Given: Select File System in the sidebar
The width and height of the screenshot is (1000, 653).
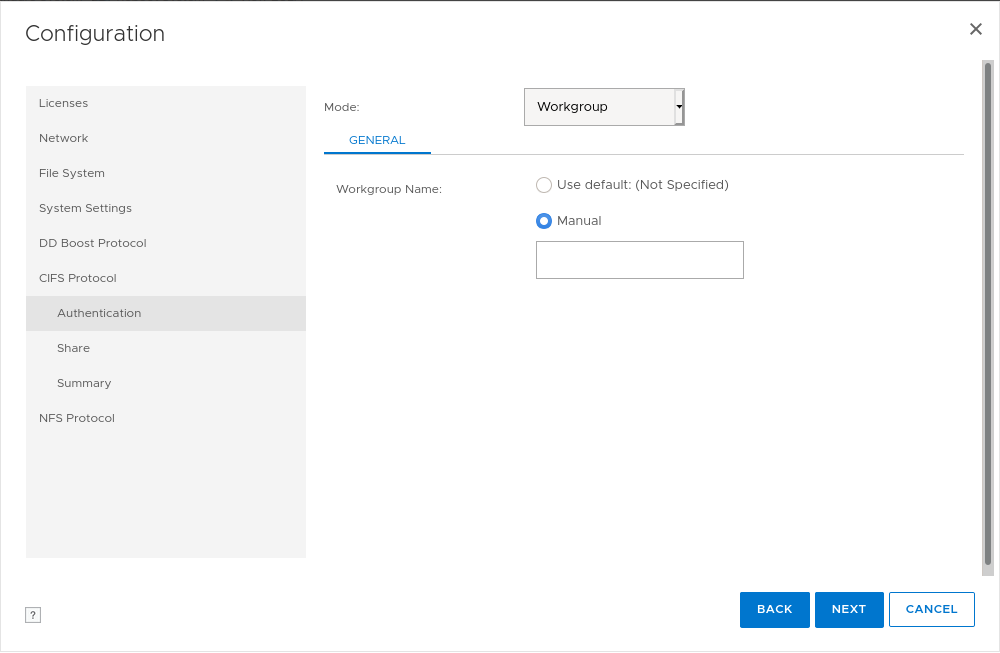Looking at the screenshot, I should tap(71, 173).
